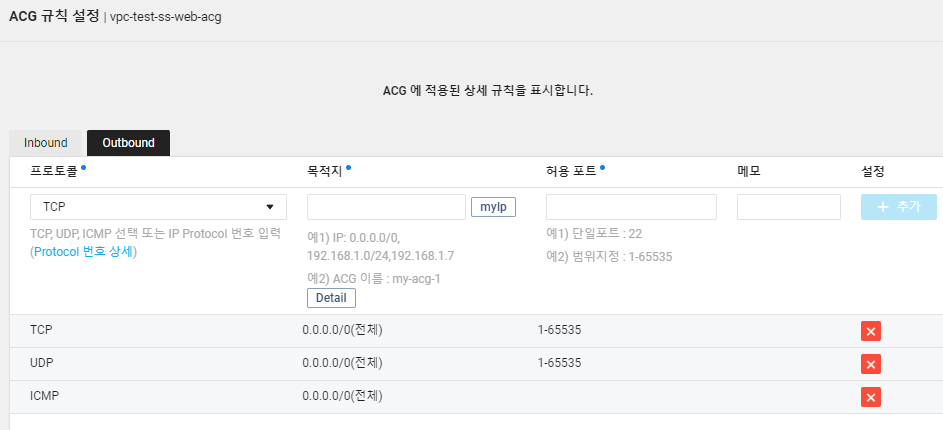Switch to the Inbound tab
The height and width of the screenshot is (430, 943).
[x=46, y=143]
